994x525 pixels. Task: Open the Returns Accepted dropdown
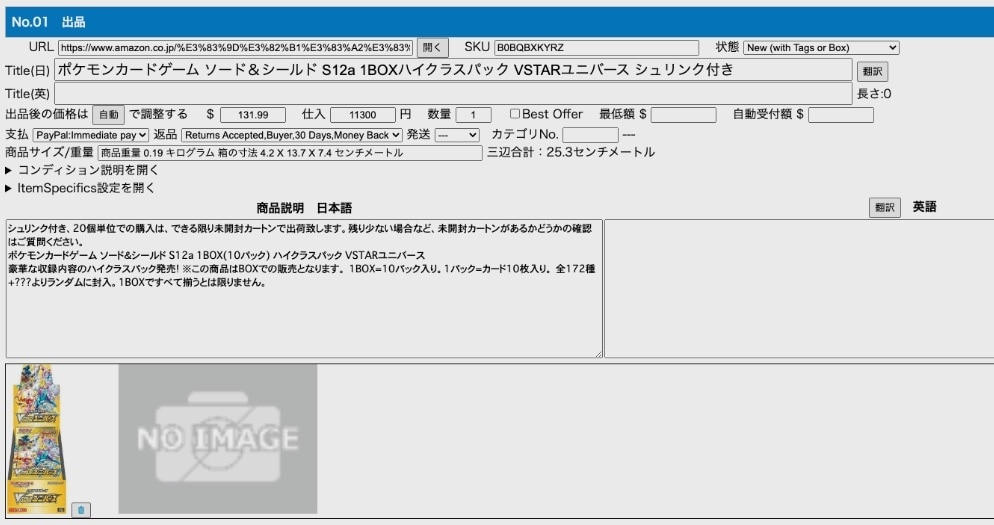[x=292, y=135]
